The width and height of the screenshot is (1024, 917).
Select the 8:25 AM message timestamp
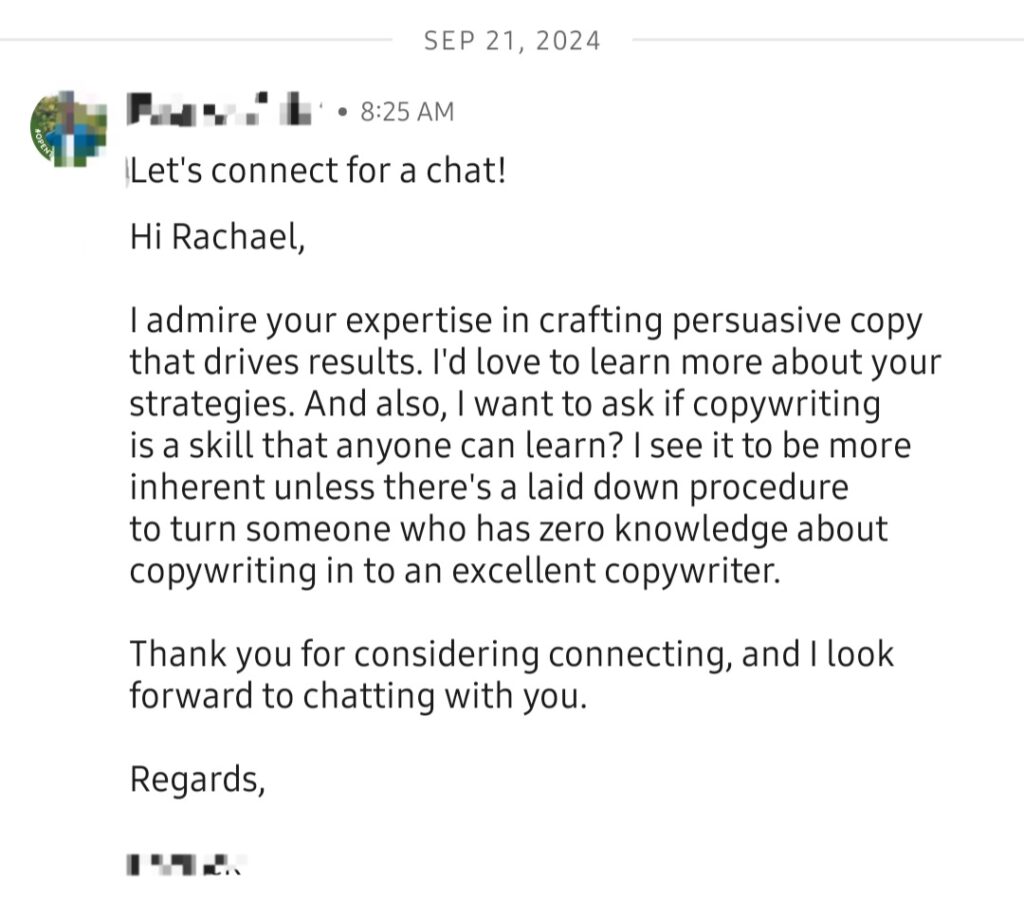[x=407, y=112]
